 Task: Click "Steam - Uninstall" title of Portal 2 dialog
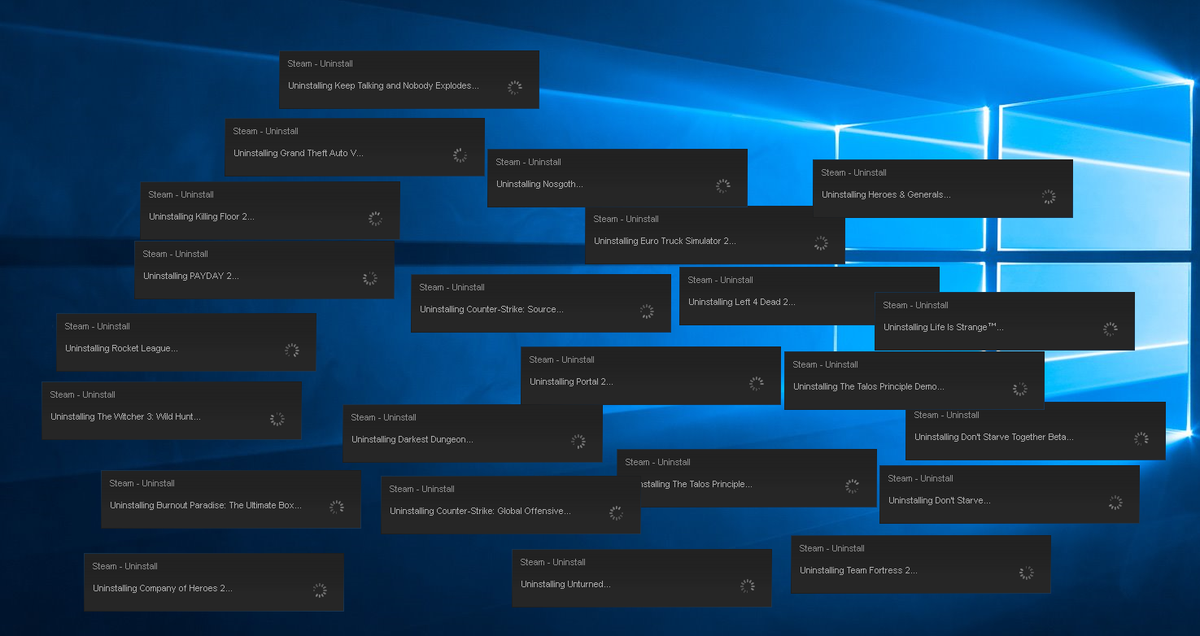coord(562,360)
